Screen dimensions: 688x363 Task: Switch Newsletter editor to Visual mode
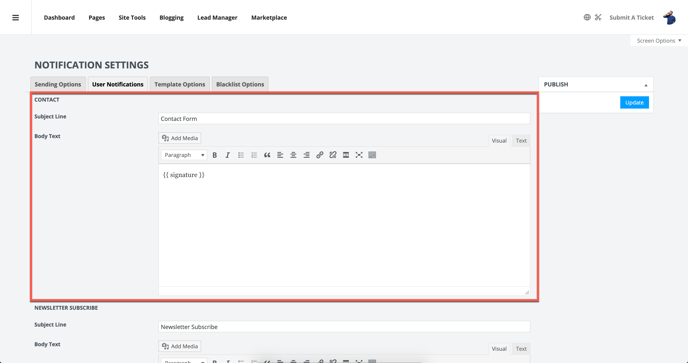(499, 349)
